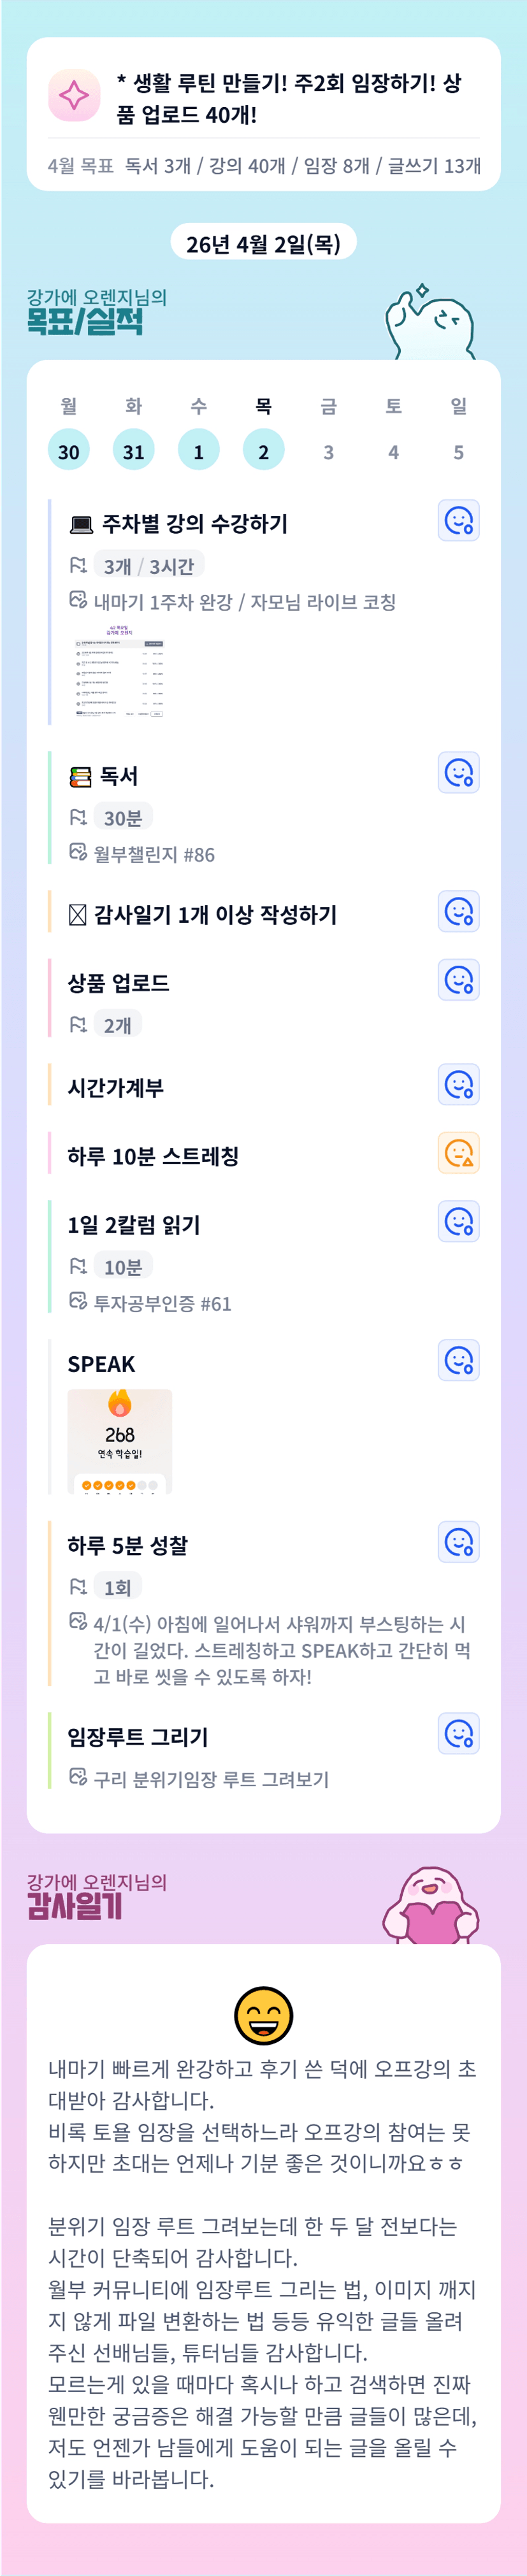The width and height of the screenshot is (527, 2576).
Task: Click the smiley icon for 하루 5분 성찰
Action: point(458,1542)
